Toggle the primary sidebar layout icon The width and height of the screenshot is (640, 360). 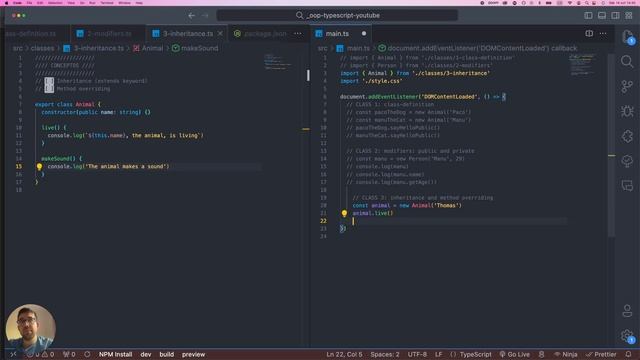click(x=588, y=16)
